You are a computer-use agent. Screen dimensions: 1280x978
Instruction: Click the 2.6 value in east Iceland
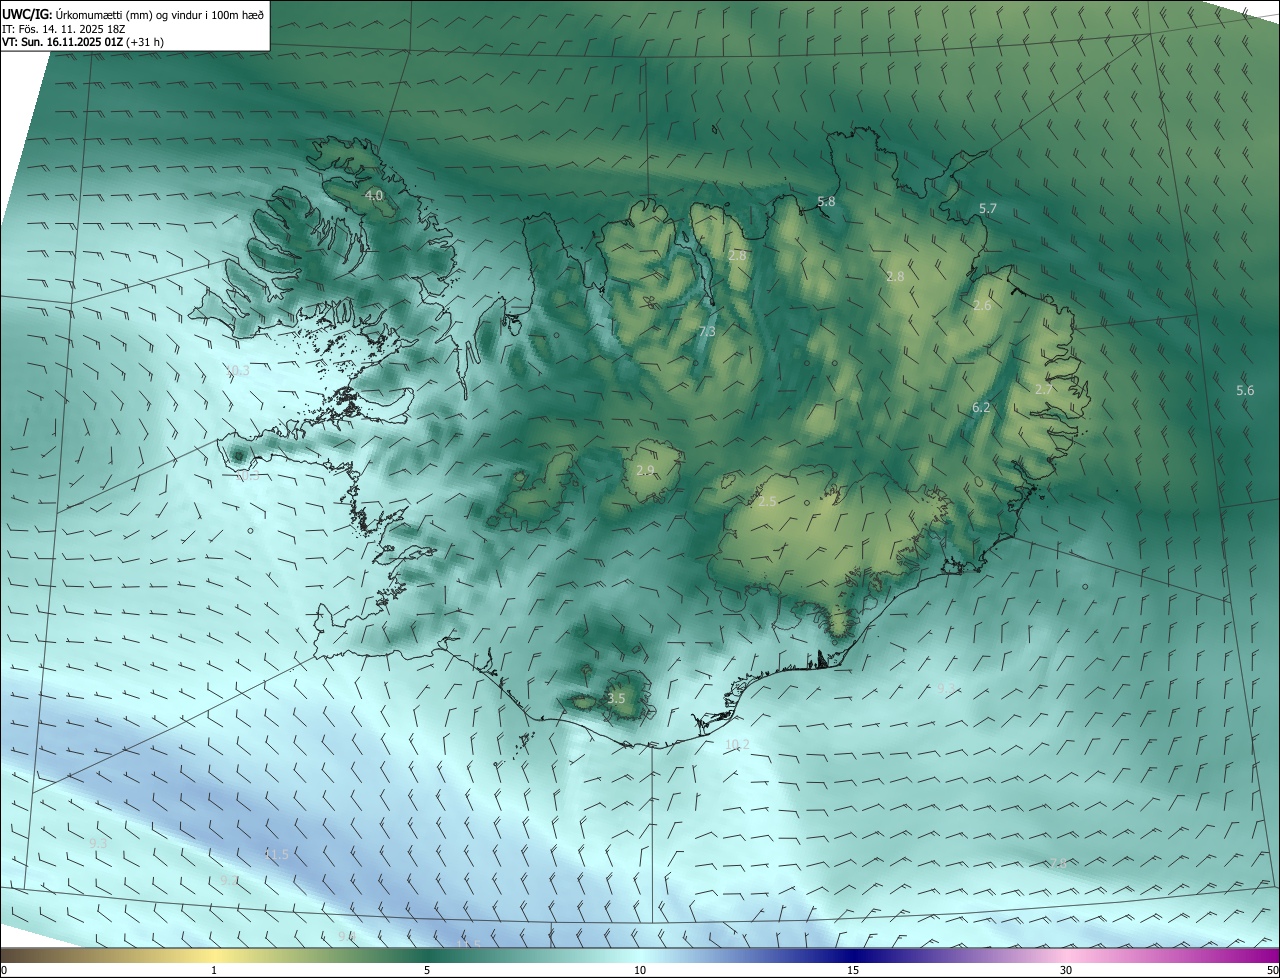(982, 306)
